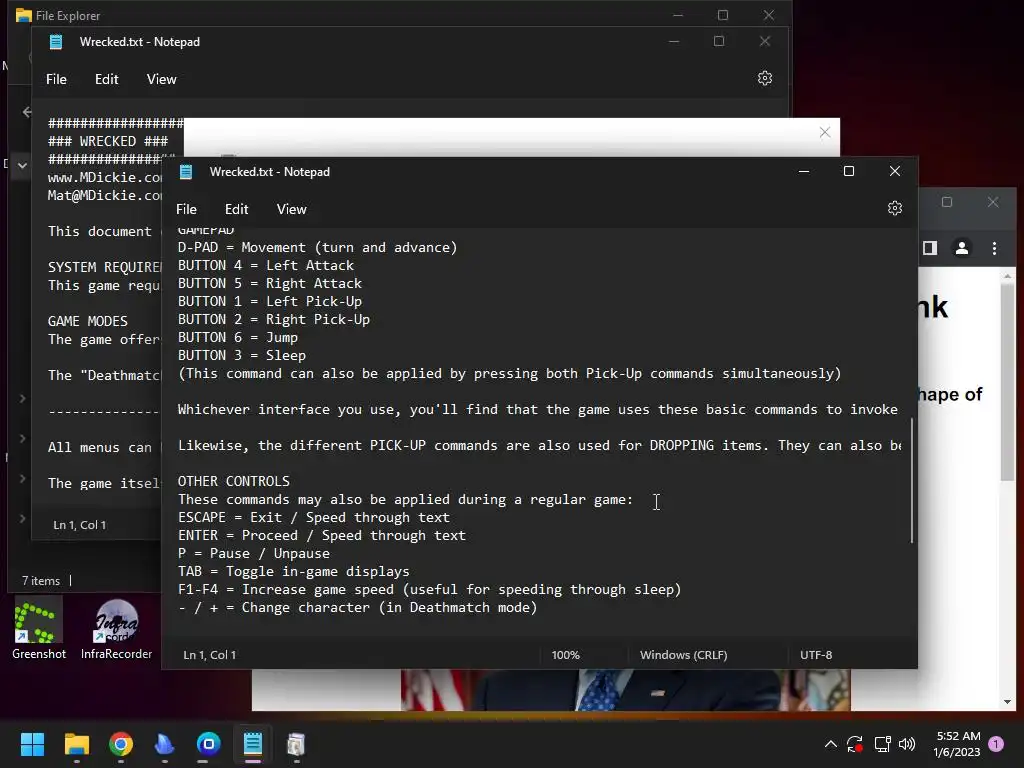Click File Explorer folder icon in title bar

click(24, 15)
